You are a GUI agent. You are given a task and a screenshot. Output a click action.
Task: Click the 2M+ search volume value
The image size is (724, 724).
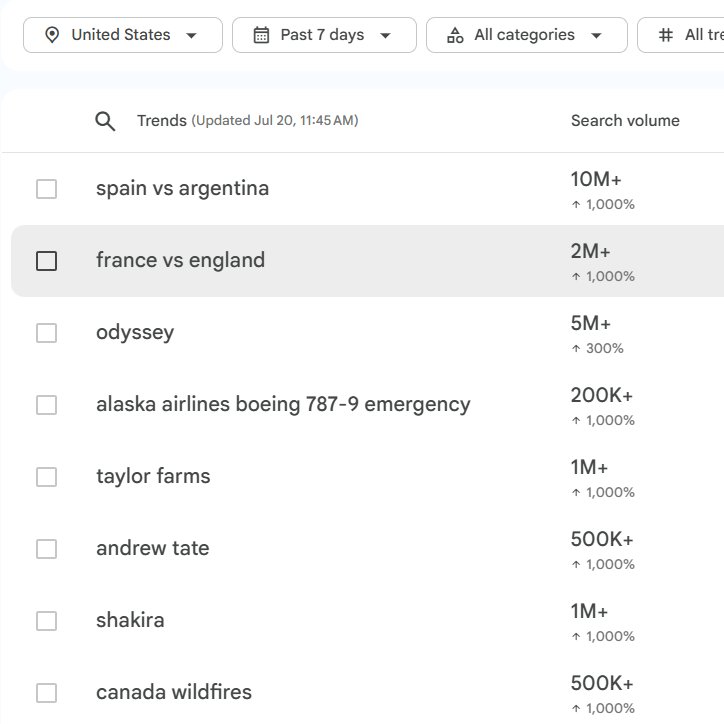591,252
